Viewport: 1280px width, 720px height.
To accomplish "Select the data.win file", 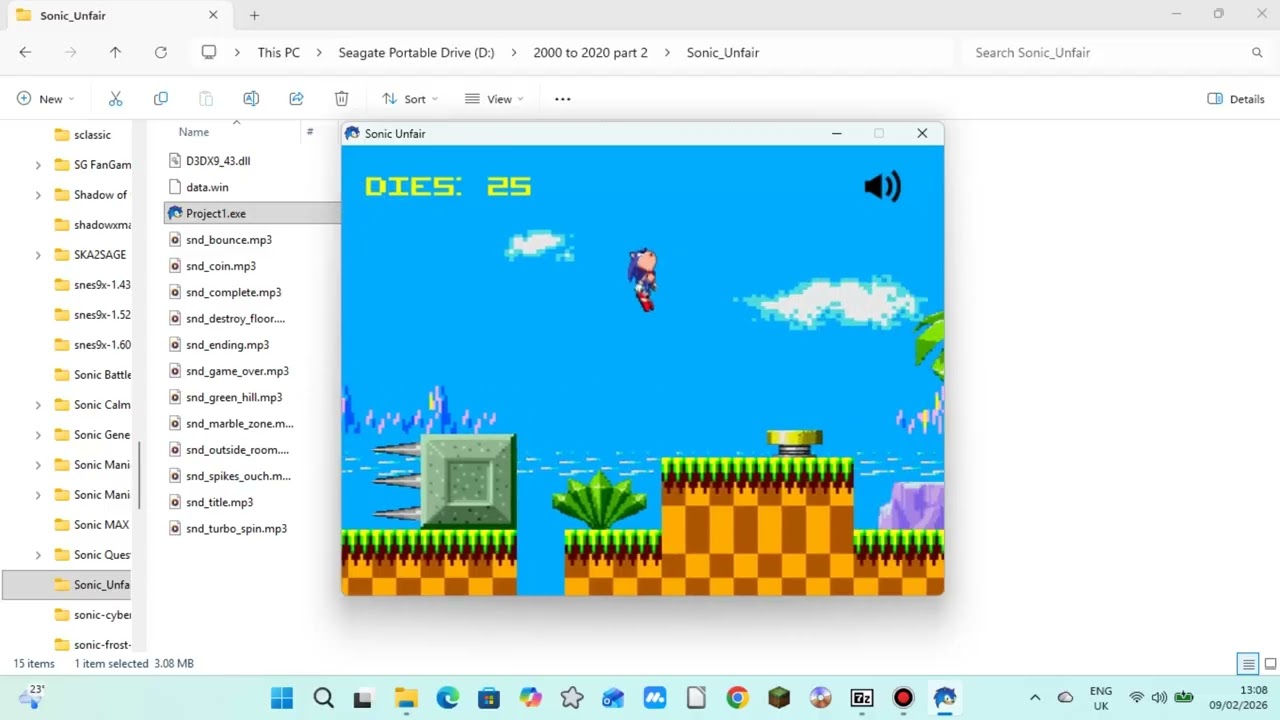I will pos(207,187).
